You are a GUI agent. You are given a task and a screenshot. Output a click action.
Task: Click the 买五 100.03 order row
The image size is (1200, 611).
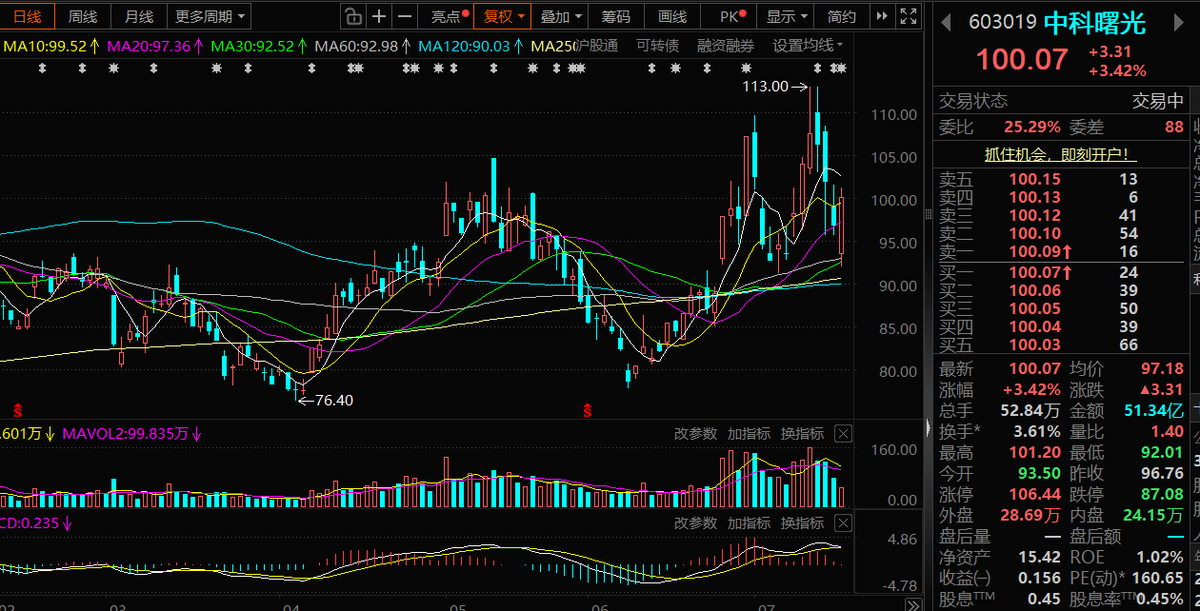[x=1059, y=345]
